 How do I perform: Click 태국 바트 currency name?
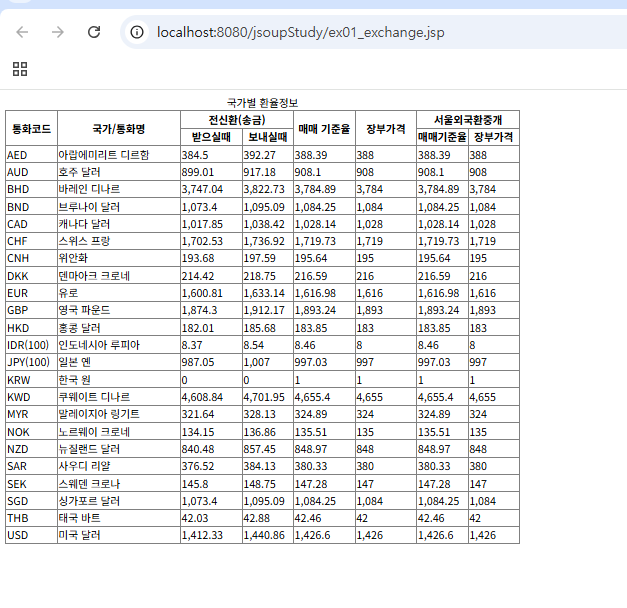[79, 518]
